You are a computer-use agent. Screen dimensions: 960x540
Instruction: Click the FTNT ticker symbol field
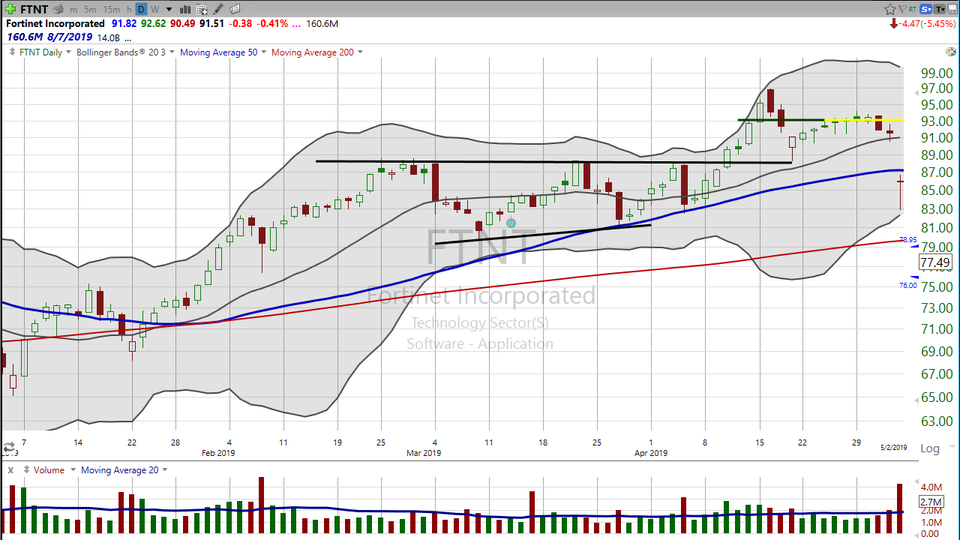click(34, 9)
